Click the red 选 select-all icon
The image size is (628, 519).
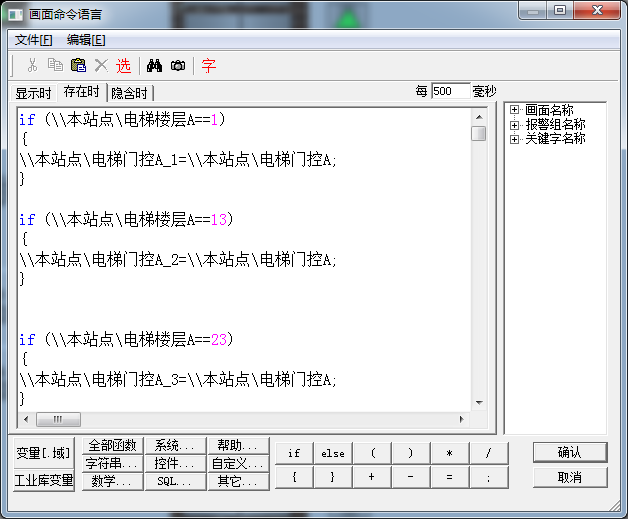point(123,65)
